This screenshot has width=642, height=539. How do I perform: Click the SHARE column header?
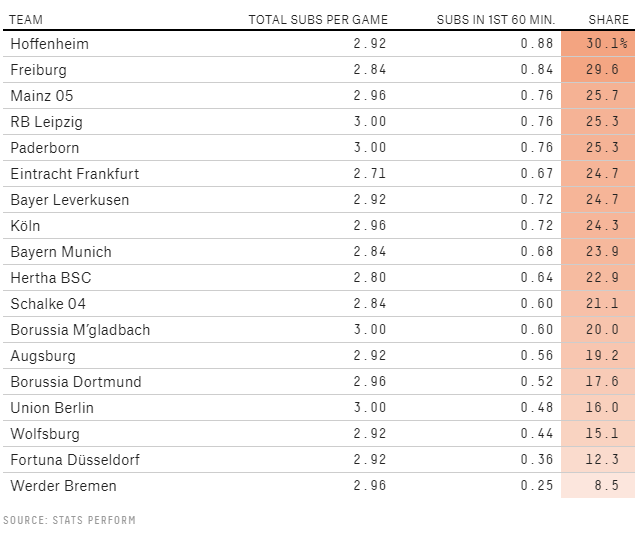(608, 20)
